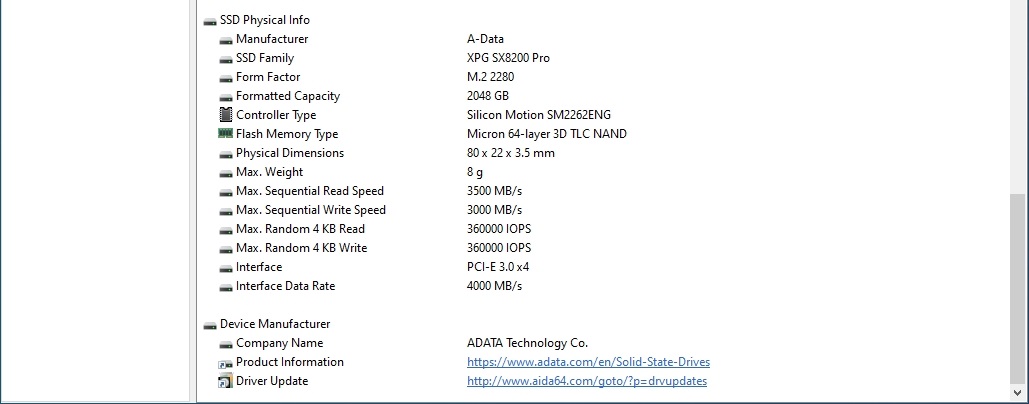Click the Device Manufacturer section icon
This screenshot has height=404, width=1029.
pos(210,325)
